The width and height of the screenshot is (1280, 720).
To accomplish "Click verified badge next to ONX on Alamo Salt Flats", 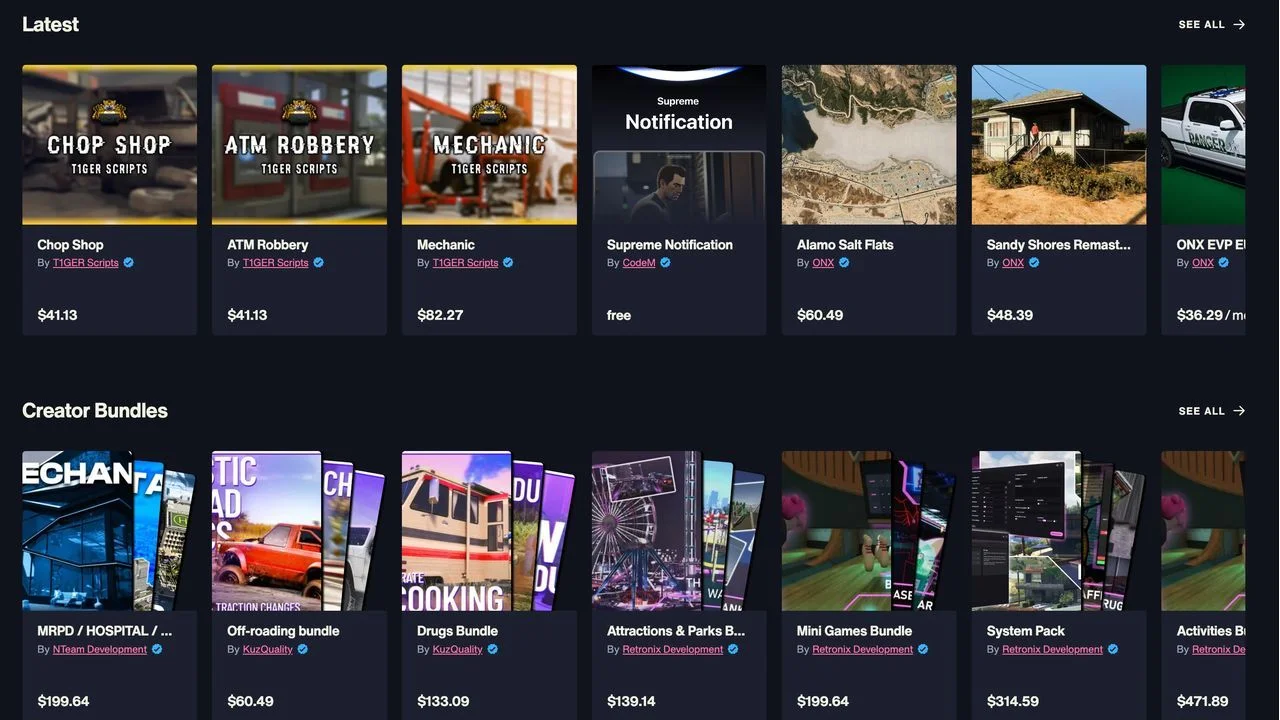I will tap(844, 263).
